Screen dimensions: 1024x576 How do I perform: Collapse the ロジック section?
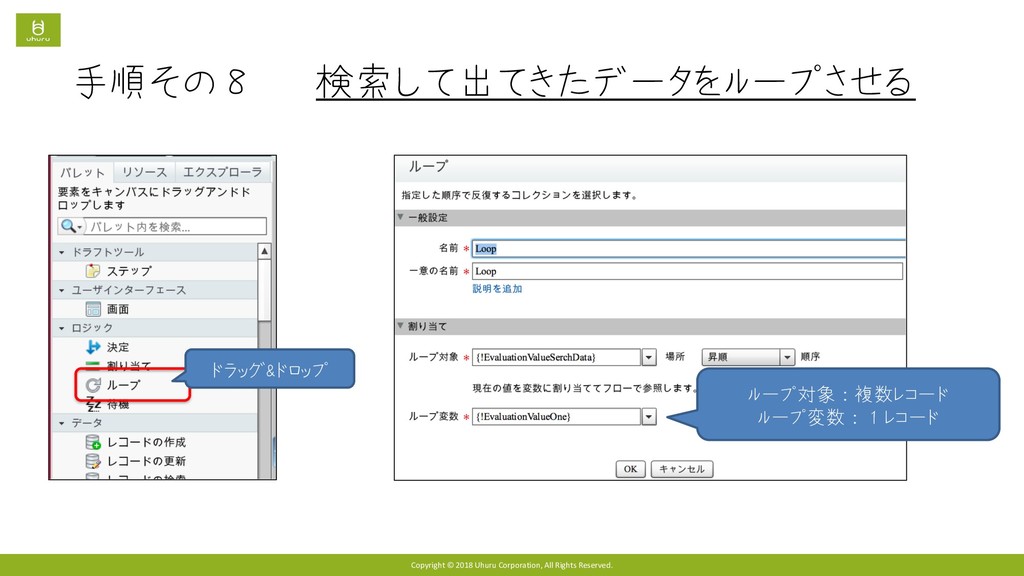pyautogui.click(x=62, y=328)
